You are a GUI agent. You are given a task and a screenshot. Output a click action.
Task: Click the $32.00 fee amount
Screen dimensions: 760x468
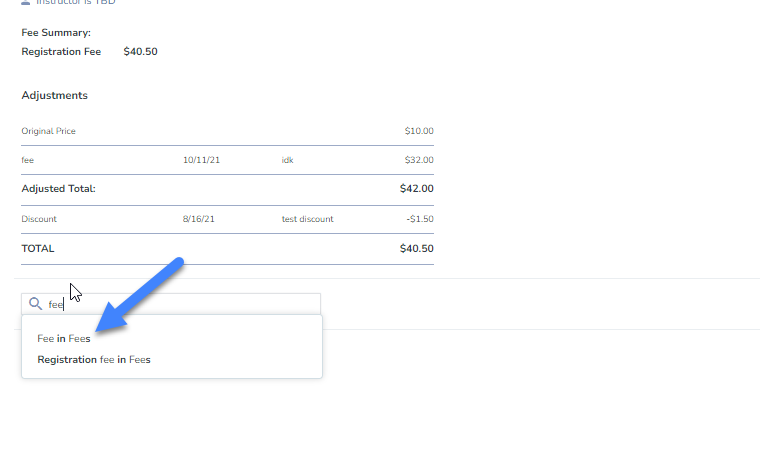point(419,160)
